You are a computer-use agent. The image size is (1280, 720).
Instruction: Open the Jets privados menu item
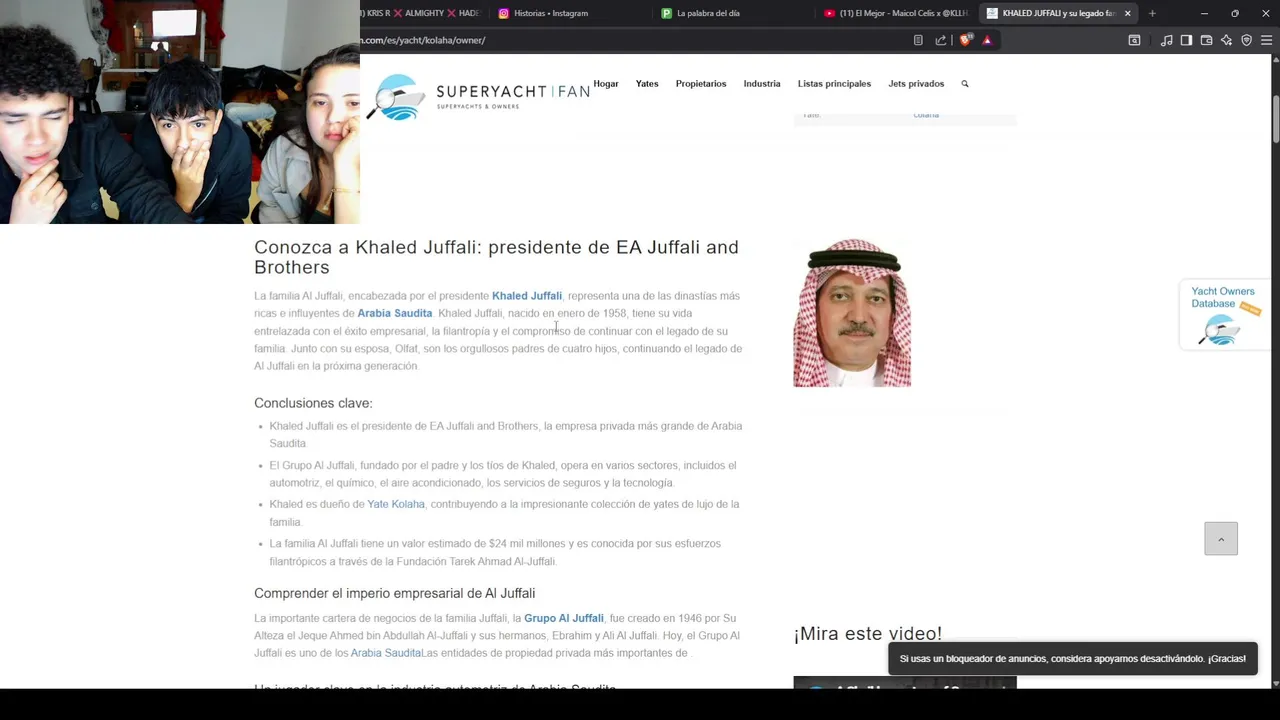click(916, 84)
